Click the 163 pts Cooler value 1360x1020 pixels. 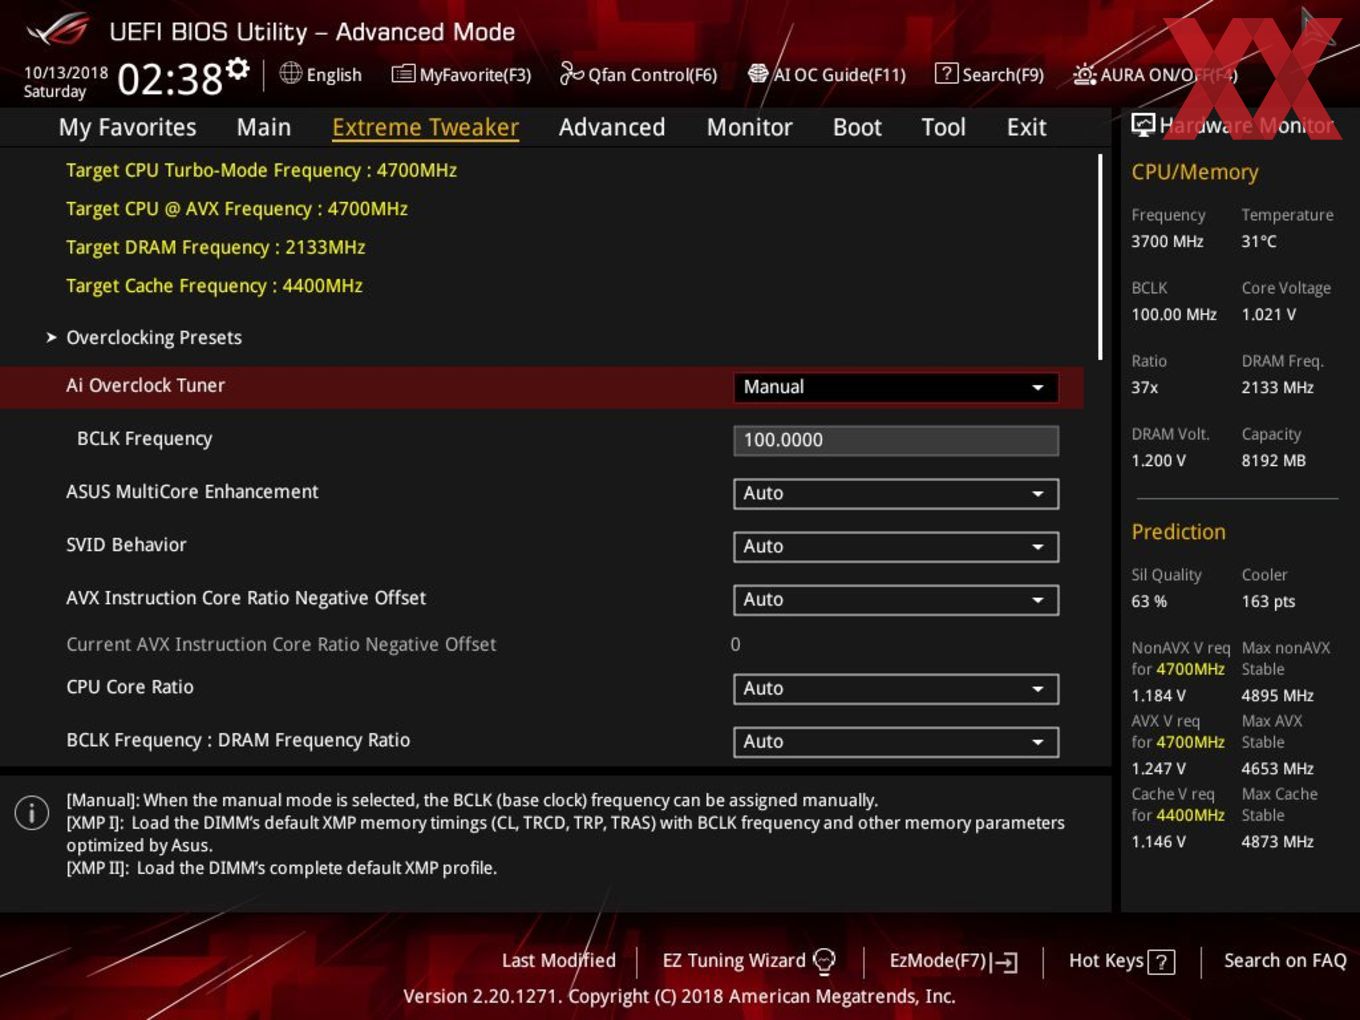tap(1268, 601)
